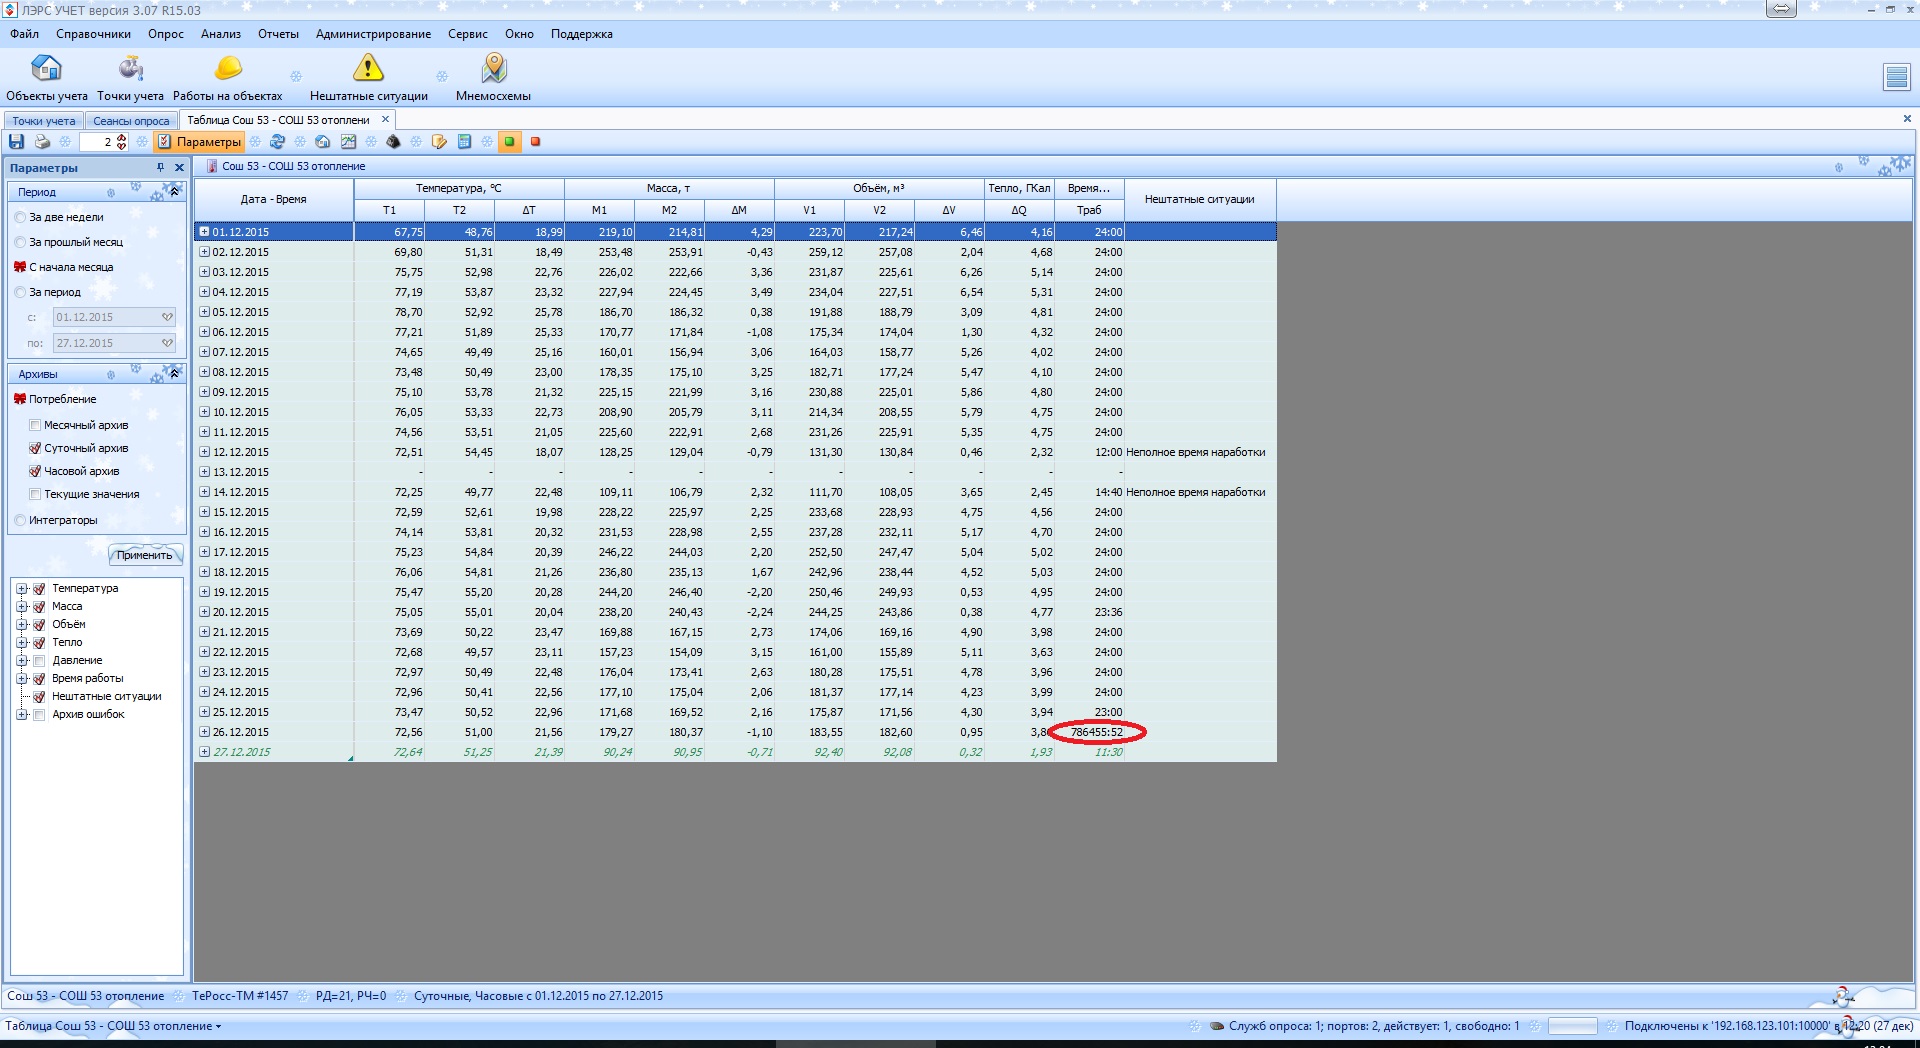Click the refresh arrows icon

pyautogui.click(x=278, y=142)
